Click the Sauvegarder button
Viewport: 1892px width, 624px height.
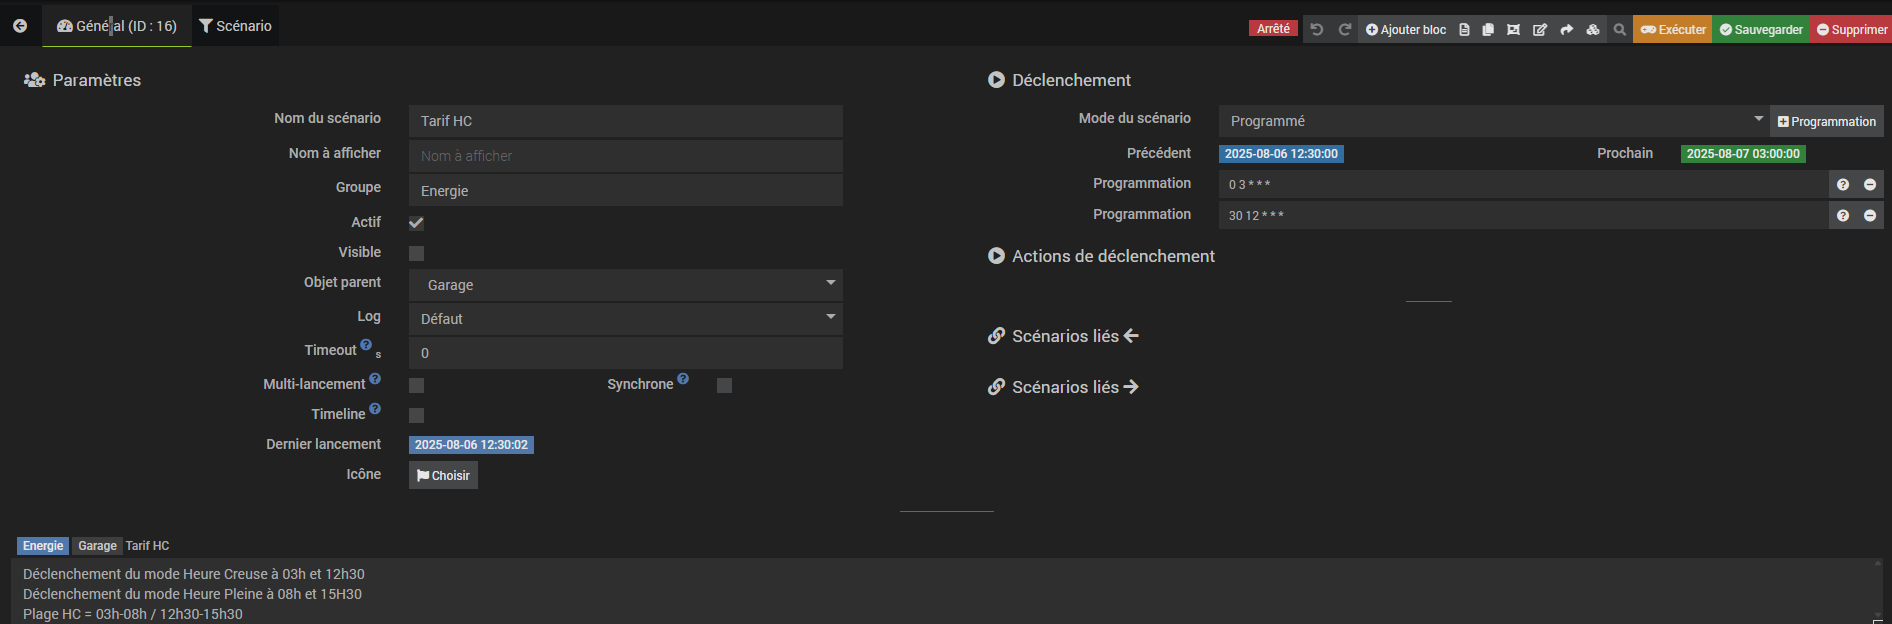pos(1761,30)
